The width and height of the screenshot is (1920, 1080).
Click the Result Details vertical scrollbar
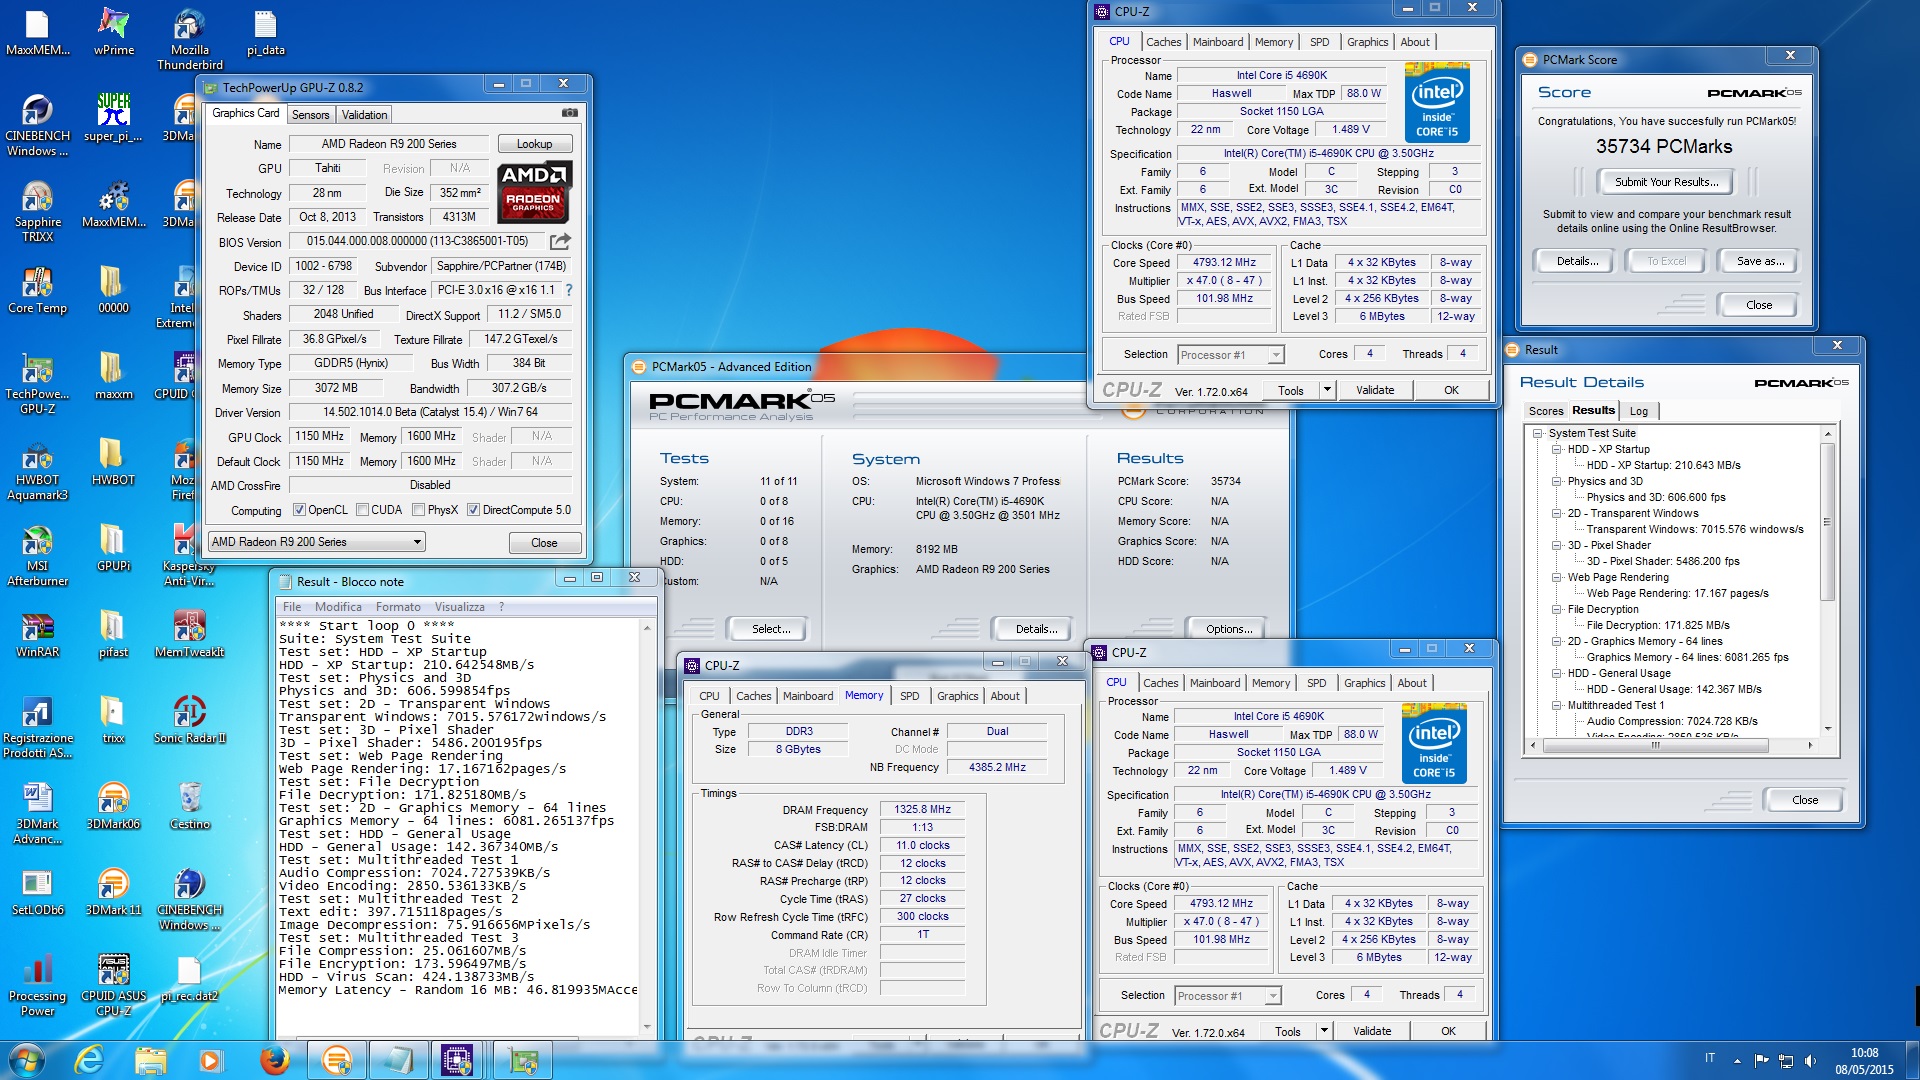1827,581
